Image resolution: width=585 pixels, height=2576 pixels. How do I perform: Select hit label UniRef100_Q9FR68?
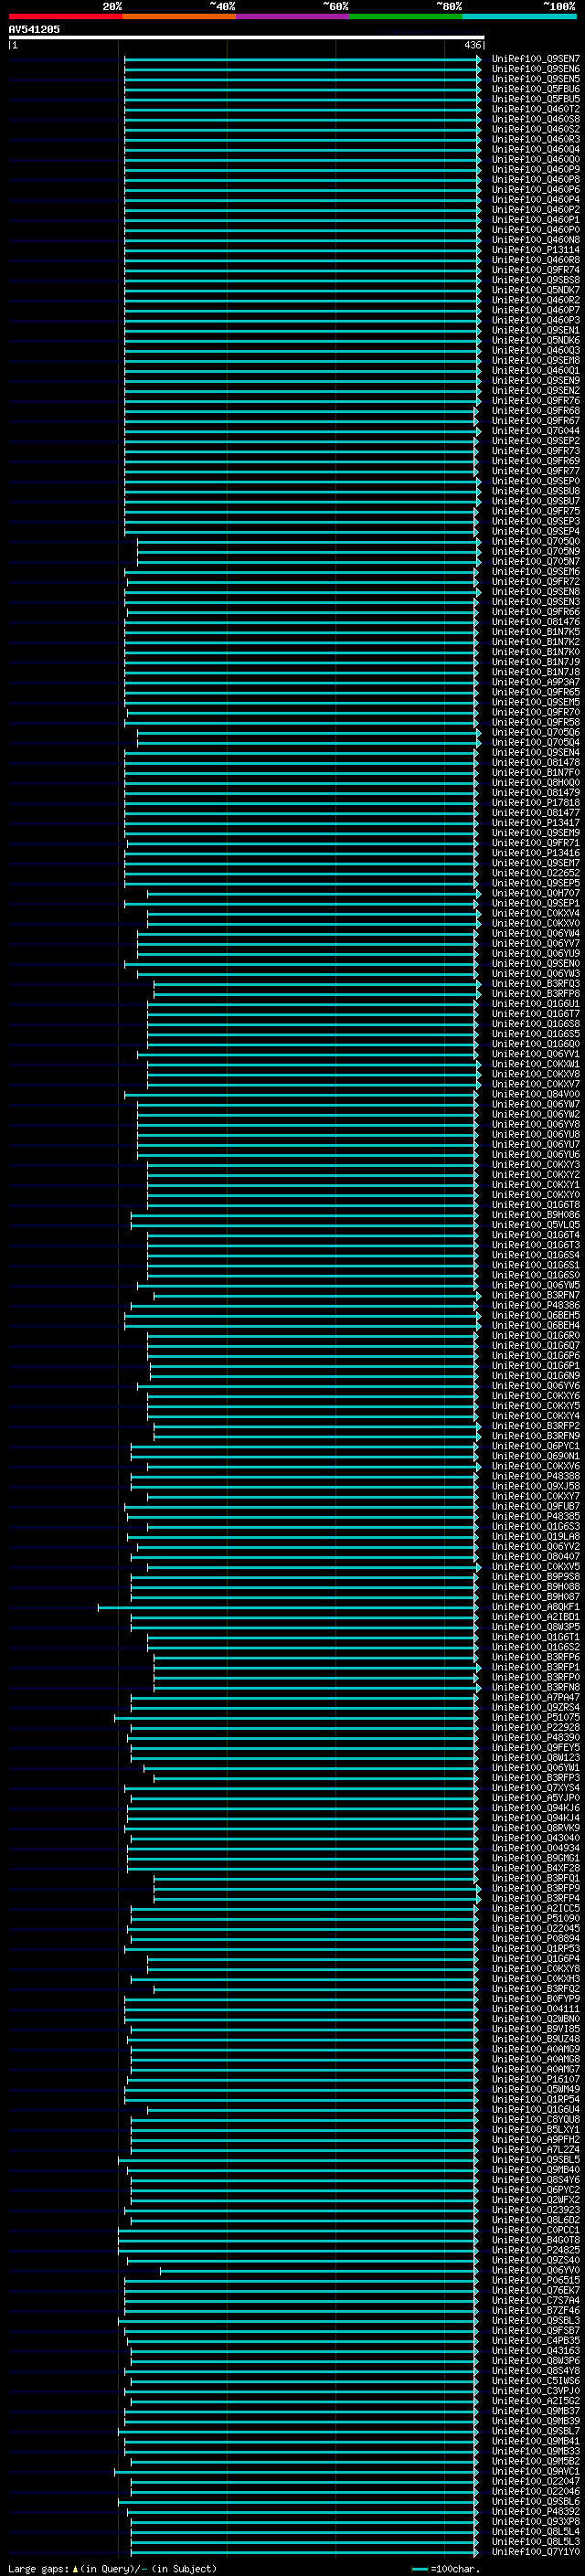point(535,411)
